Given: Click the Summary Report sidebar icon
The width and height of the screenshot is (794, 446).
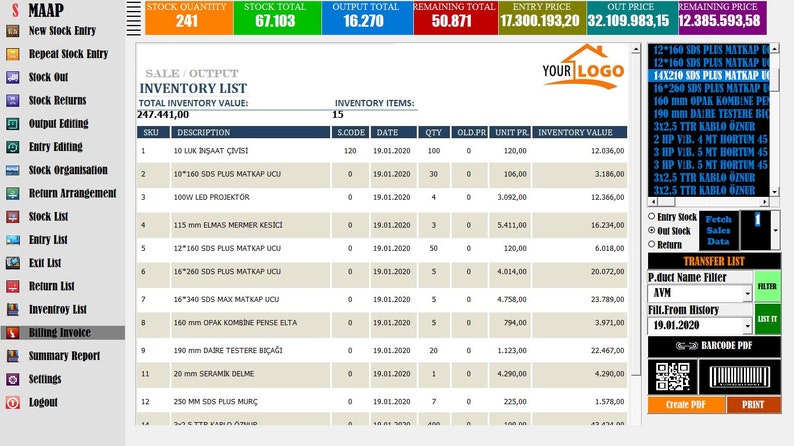Looking at the screenshot, I should coord(13,356).
